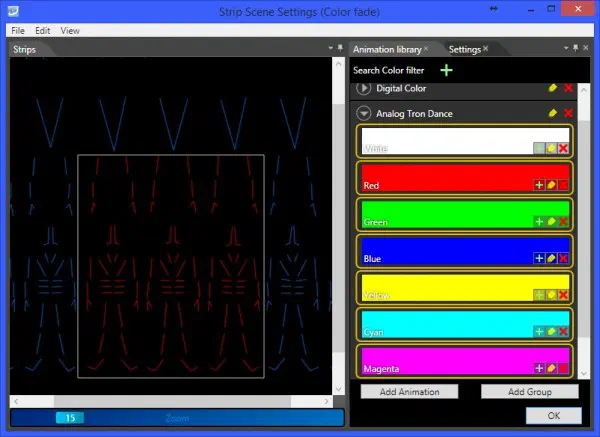Delete the White animation

click(x=563, y=148)
